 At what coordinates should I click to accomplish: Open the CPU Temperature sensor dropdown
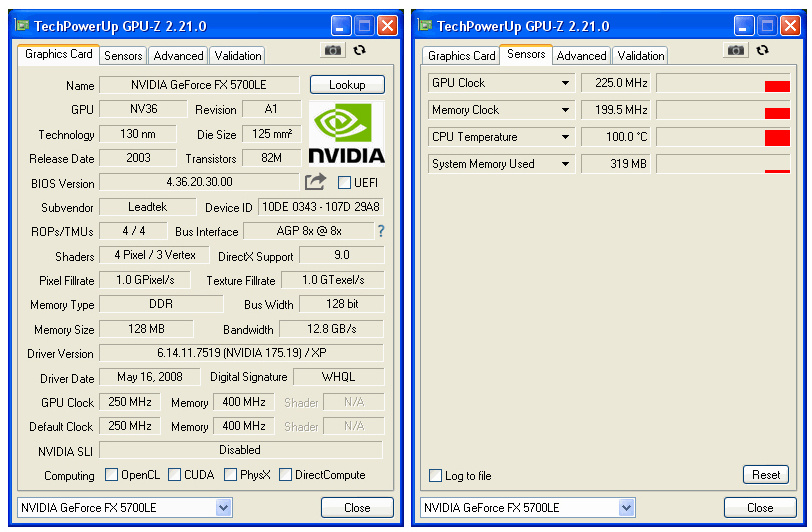pyautogui.click(x=566, y=137)
